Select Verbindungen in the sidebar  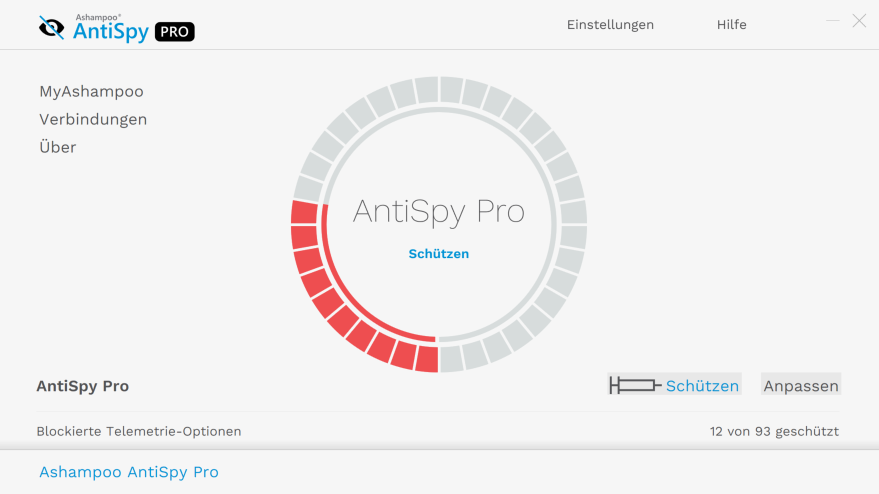tap(93, 119)
